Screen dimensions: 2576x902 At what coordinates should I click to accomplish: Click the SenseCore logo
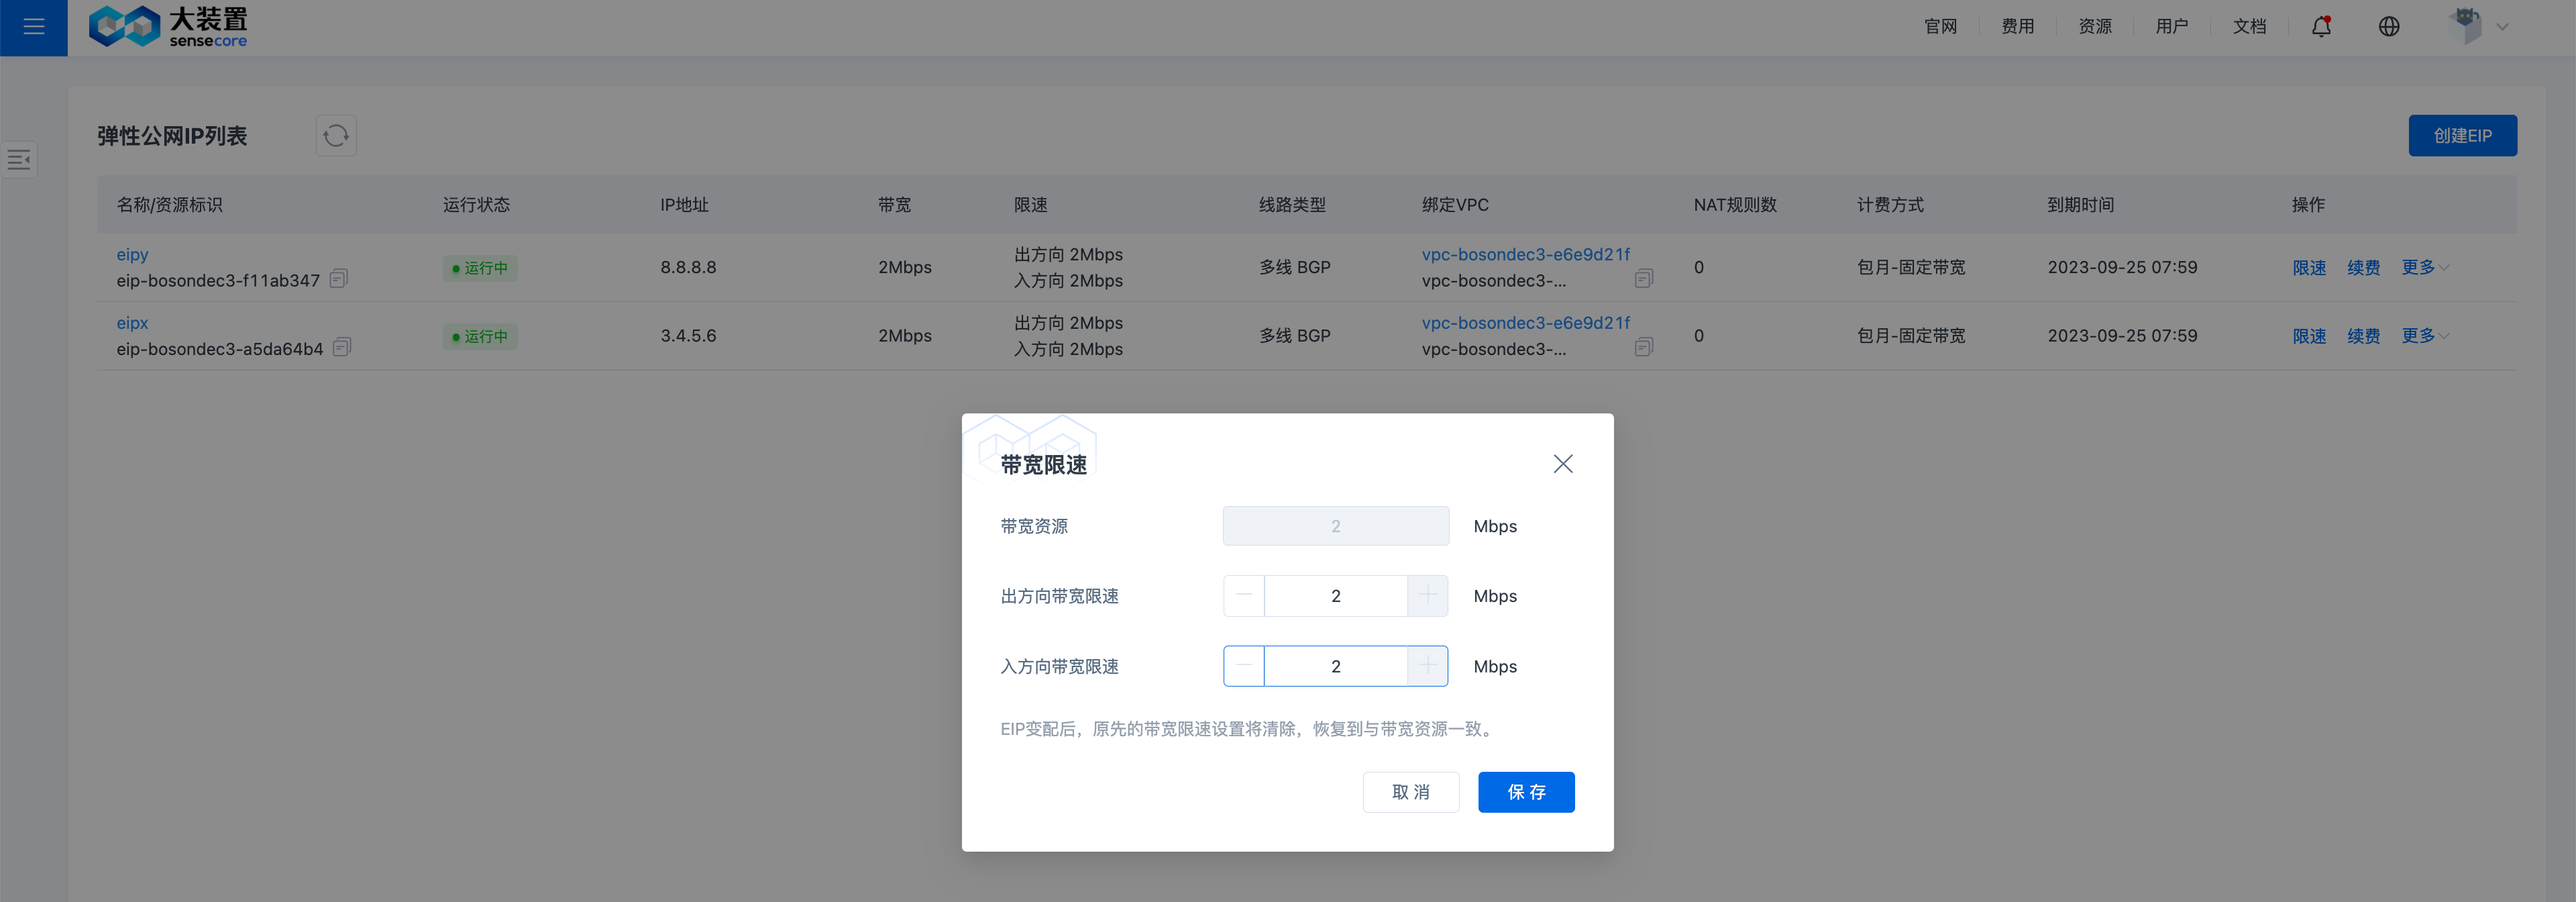click(x=167, y=27)
